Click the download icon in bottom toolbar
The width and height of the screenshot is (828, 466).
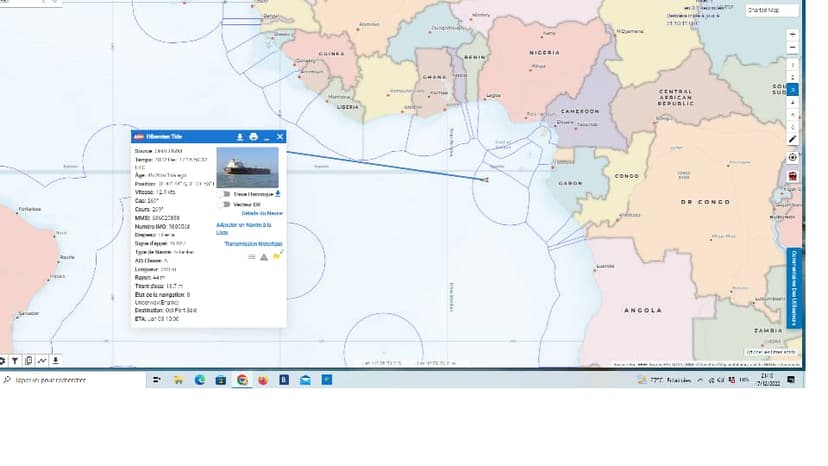point(55,361)
